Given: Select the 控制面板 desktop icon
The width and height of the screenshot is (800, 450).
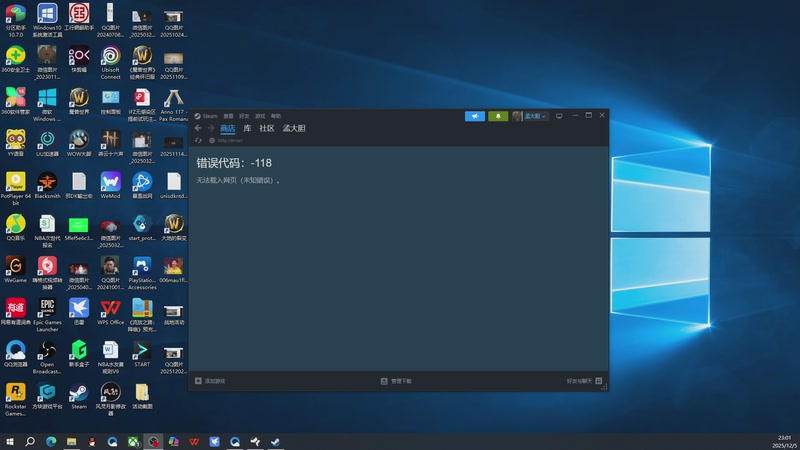Looking at the screenshot, I should coord(110,101).
